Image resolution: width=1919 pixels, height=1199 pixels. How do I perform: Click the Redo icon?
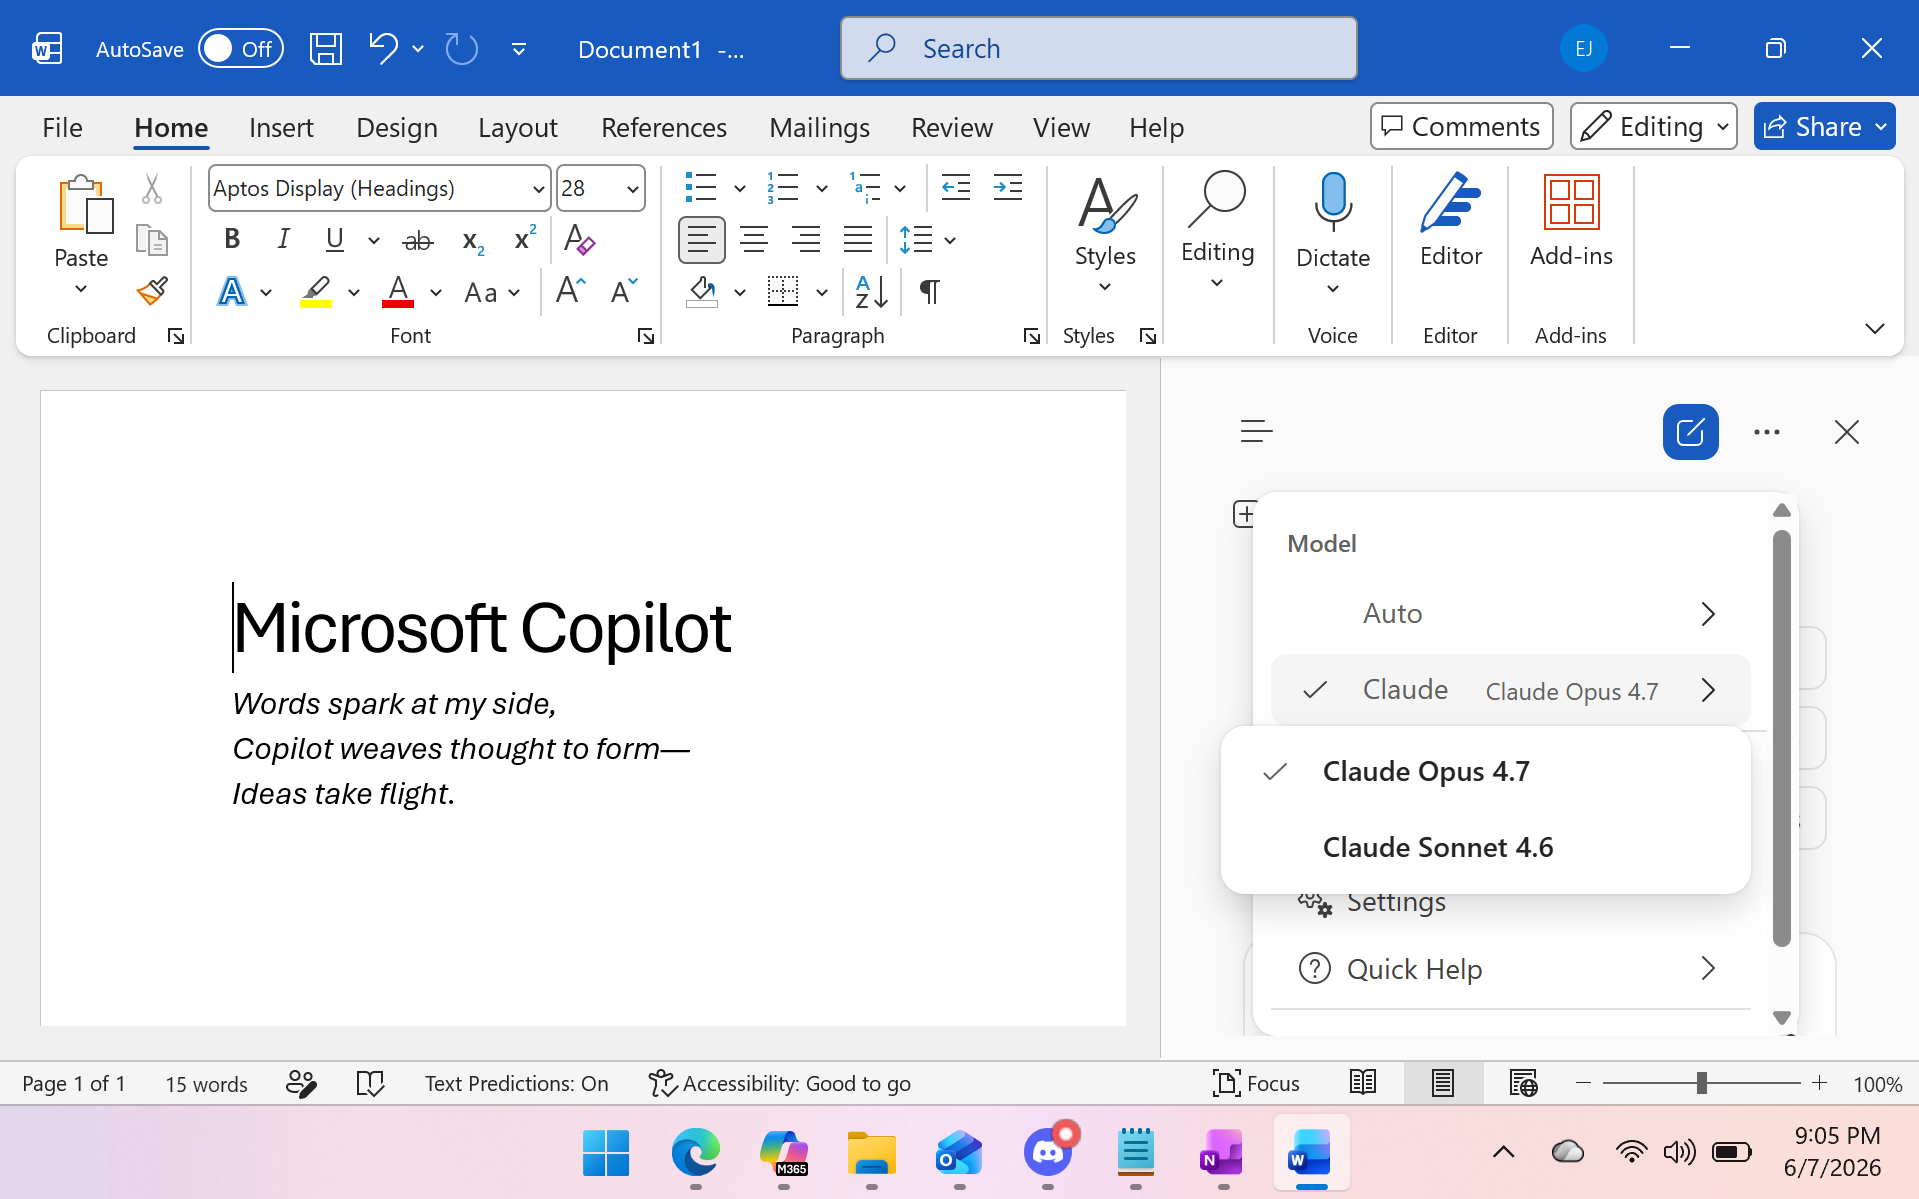[462, 48]
